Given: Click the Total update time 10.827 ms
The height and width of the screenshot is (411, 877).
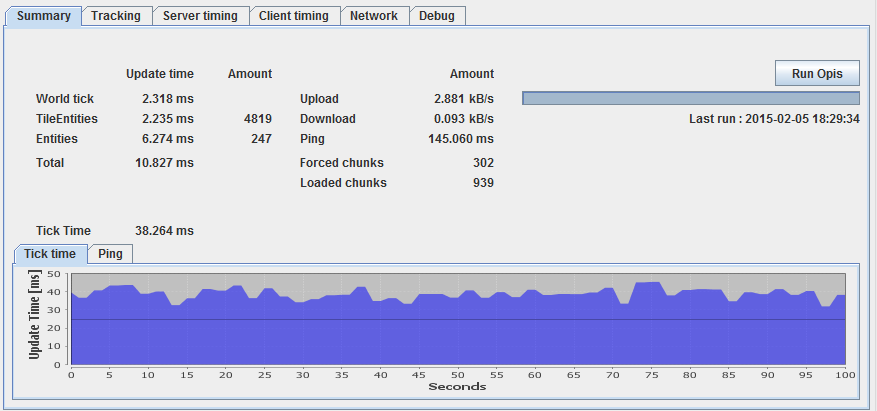Looking at the screenshot, I should [x=164, y=162].
